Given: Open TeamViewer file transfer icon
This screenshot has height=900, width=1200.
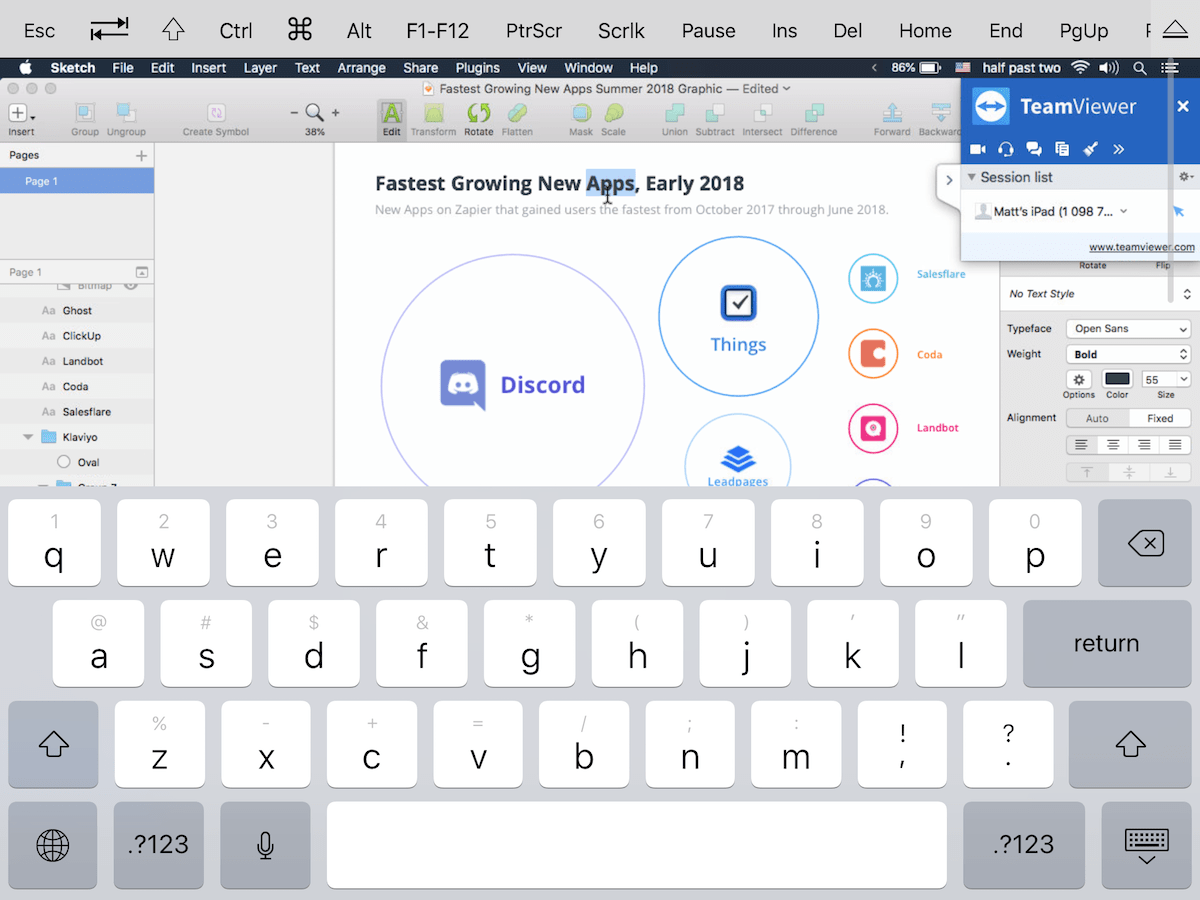Looking at the screenshot, I should (1062, 149).
